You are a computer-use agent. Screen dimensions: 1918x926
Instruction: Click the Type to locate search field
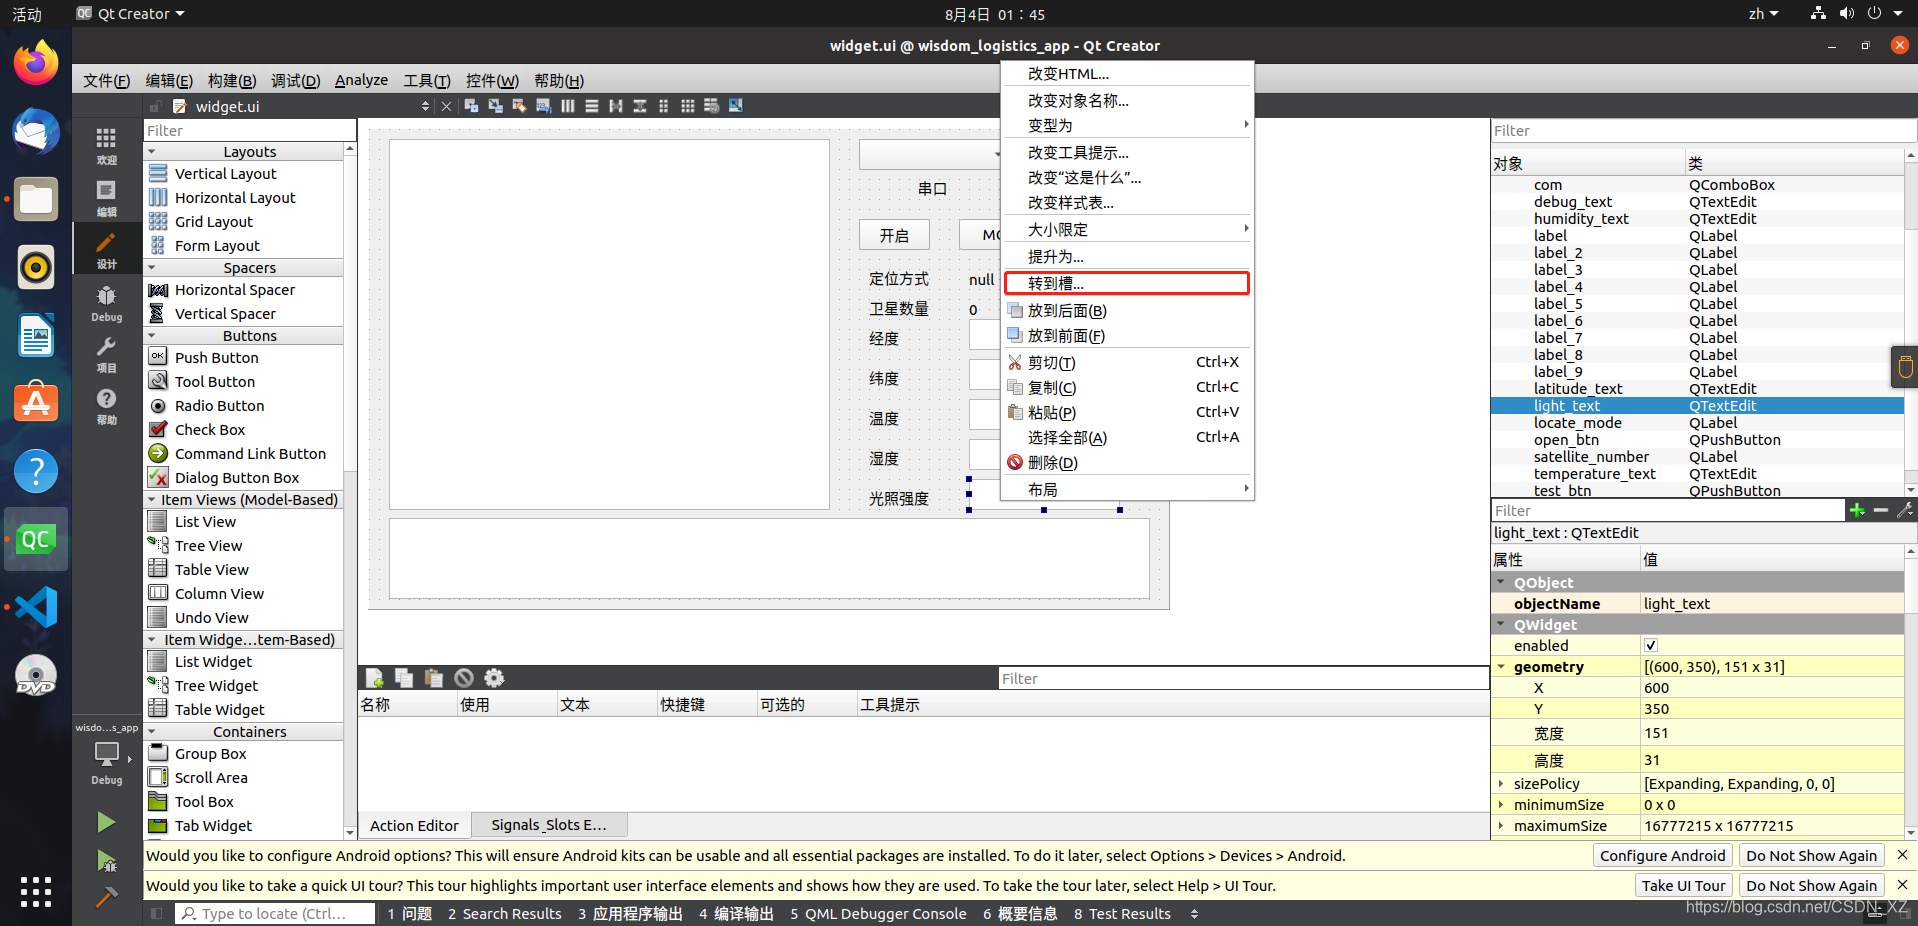click(x=275, y=913)
